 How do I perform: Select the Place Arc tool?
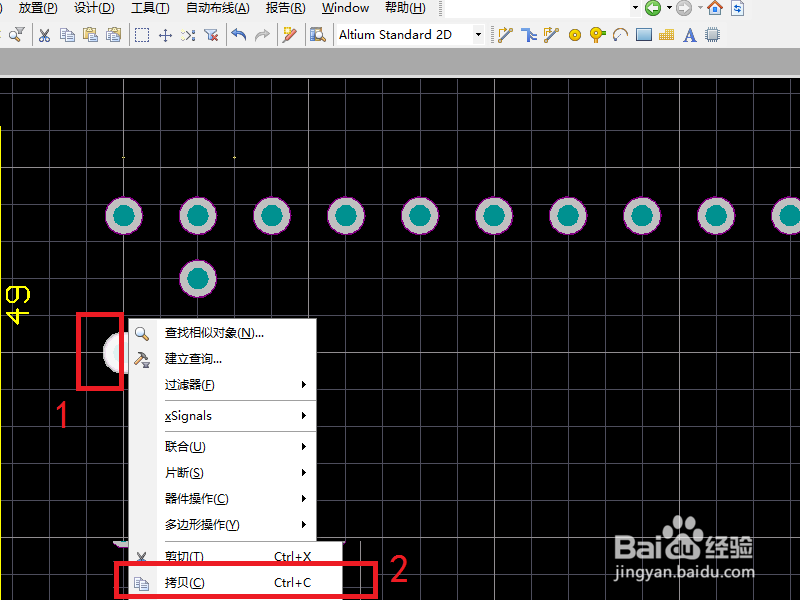pos(618,34)
